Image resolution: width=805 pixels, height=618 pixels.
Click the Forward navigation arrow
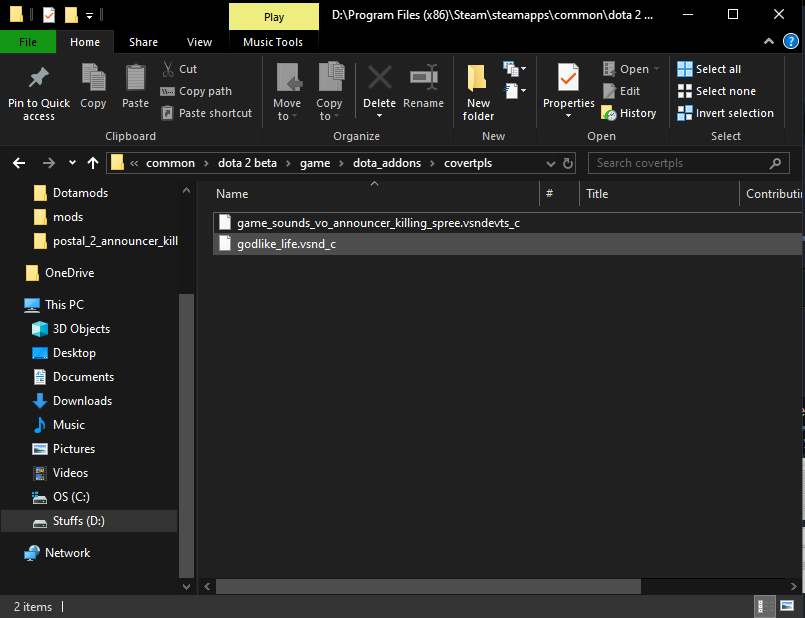tap(49, 163)
